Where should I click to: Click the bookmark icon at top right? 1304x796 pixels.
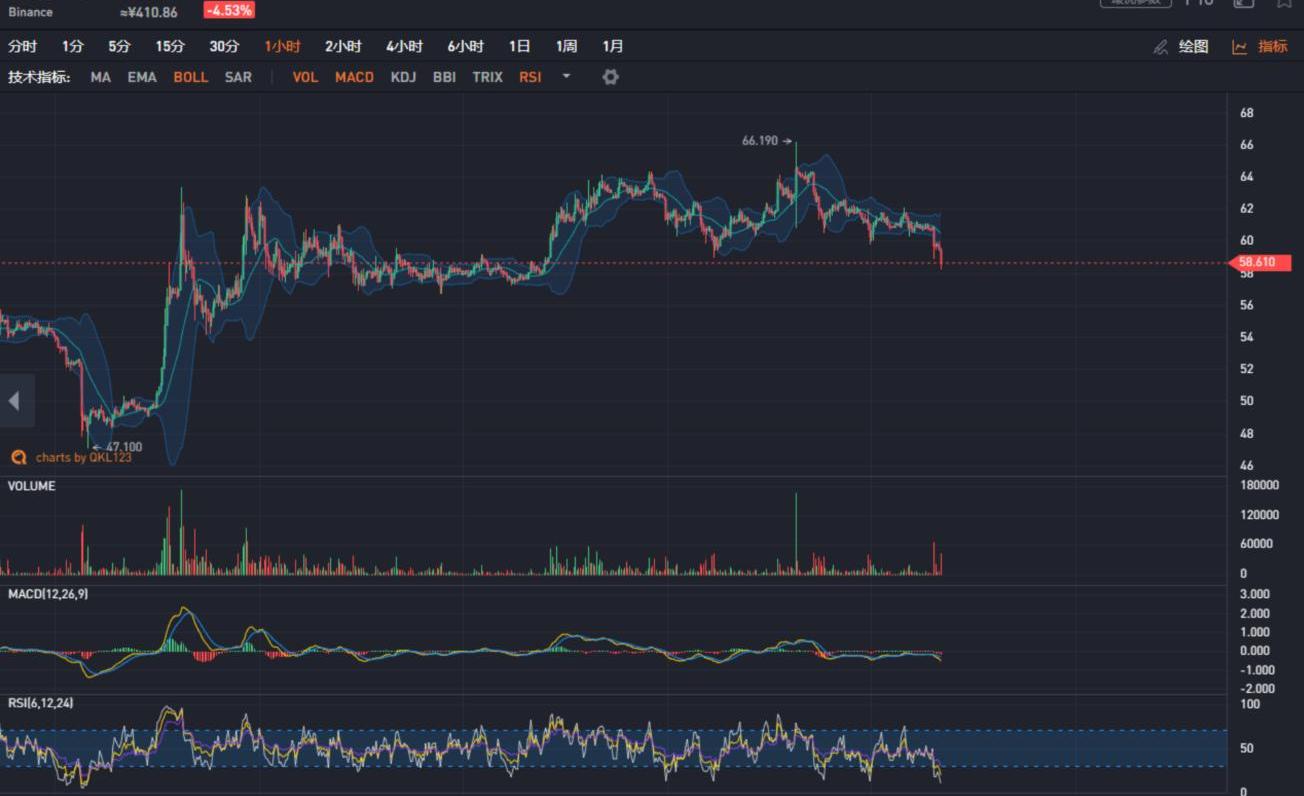(x=1284, y=4)
